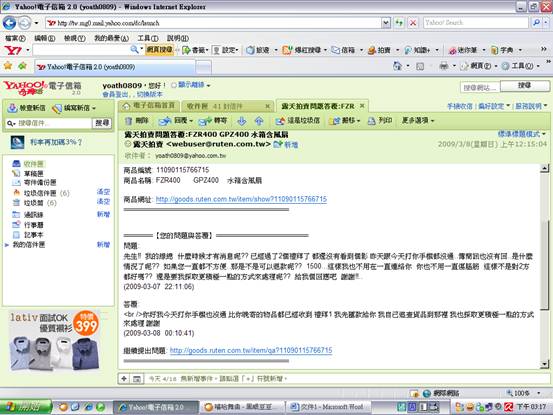Viewport: 553px width, 415px height.
Task: Click 列印 print button in mail toolbar
Action: [x=380, y=121]
